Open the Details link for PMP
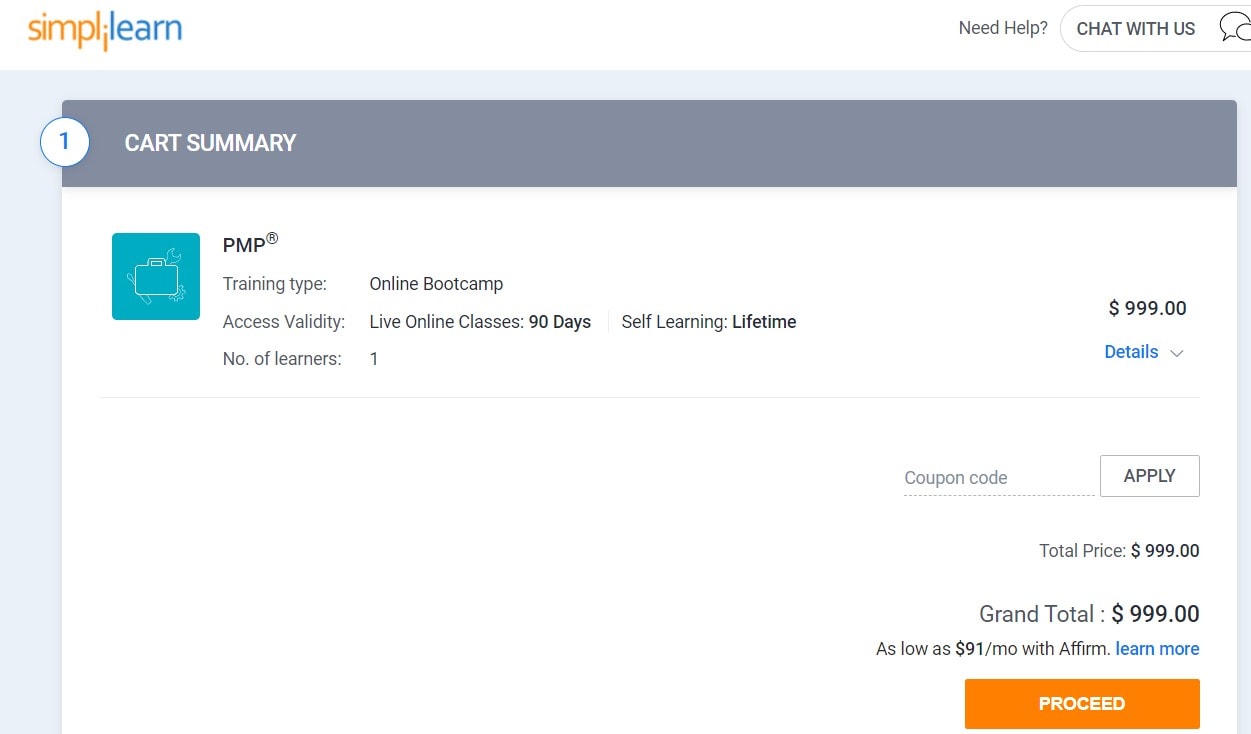 tap(1131, 352)
